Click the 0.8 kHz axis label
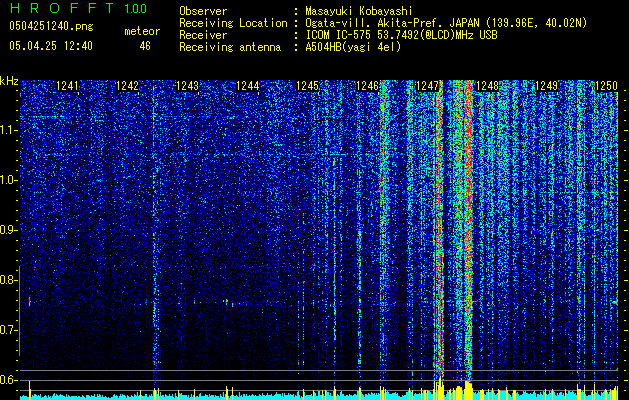The width and height of the screenshot is (629, 400). pos(7,280)
